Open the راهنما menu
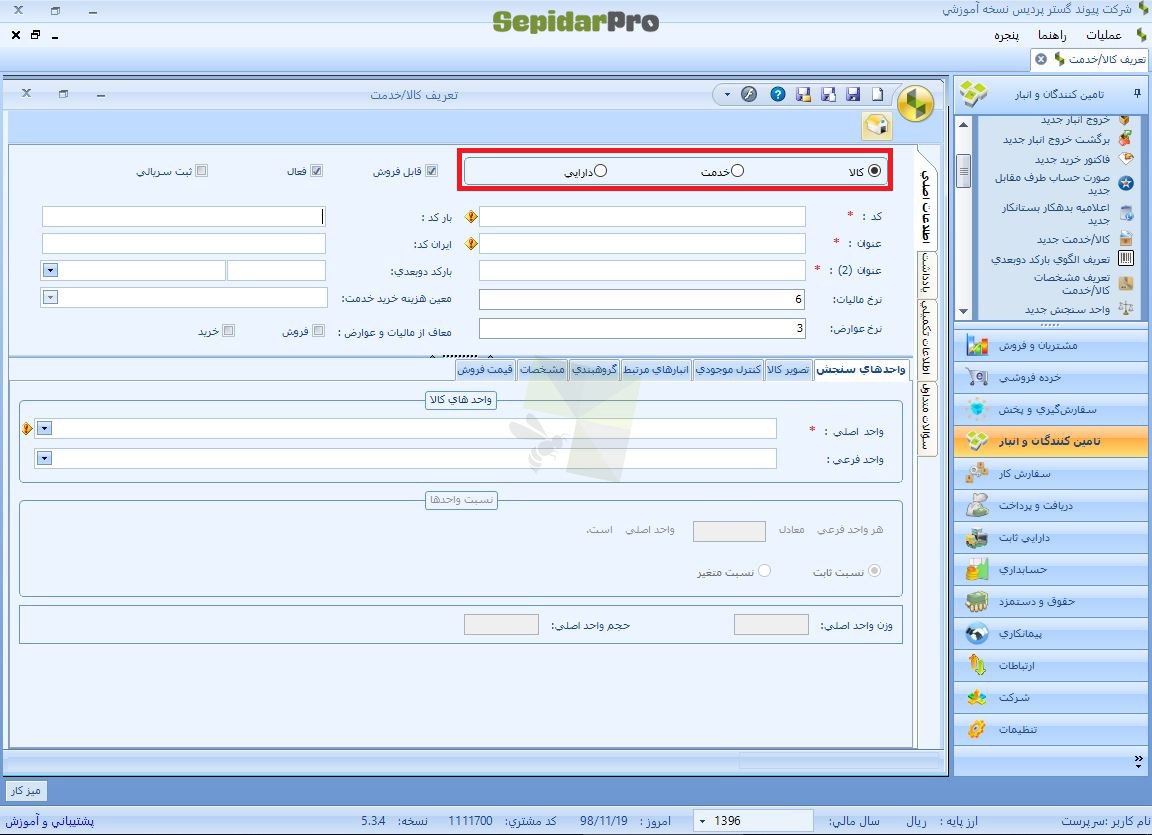Image resolution: width=1152 pixels, height=835 pixels. coord(1052,35)
